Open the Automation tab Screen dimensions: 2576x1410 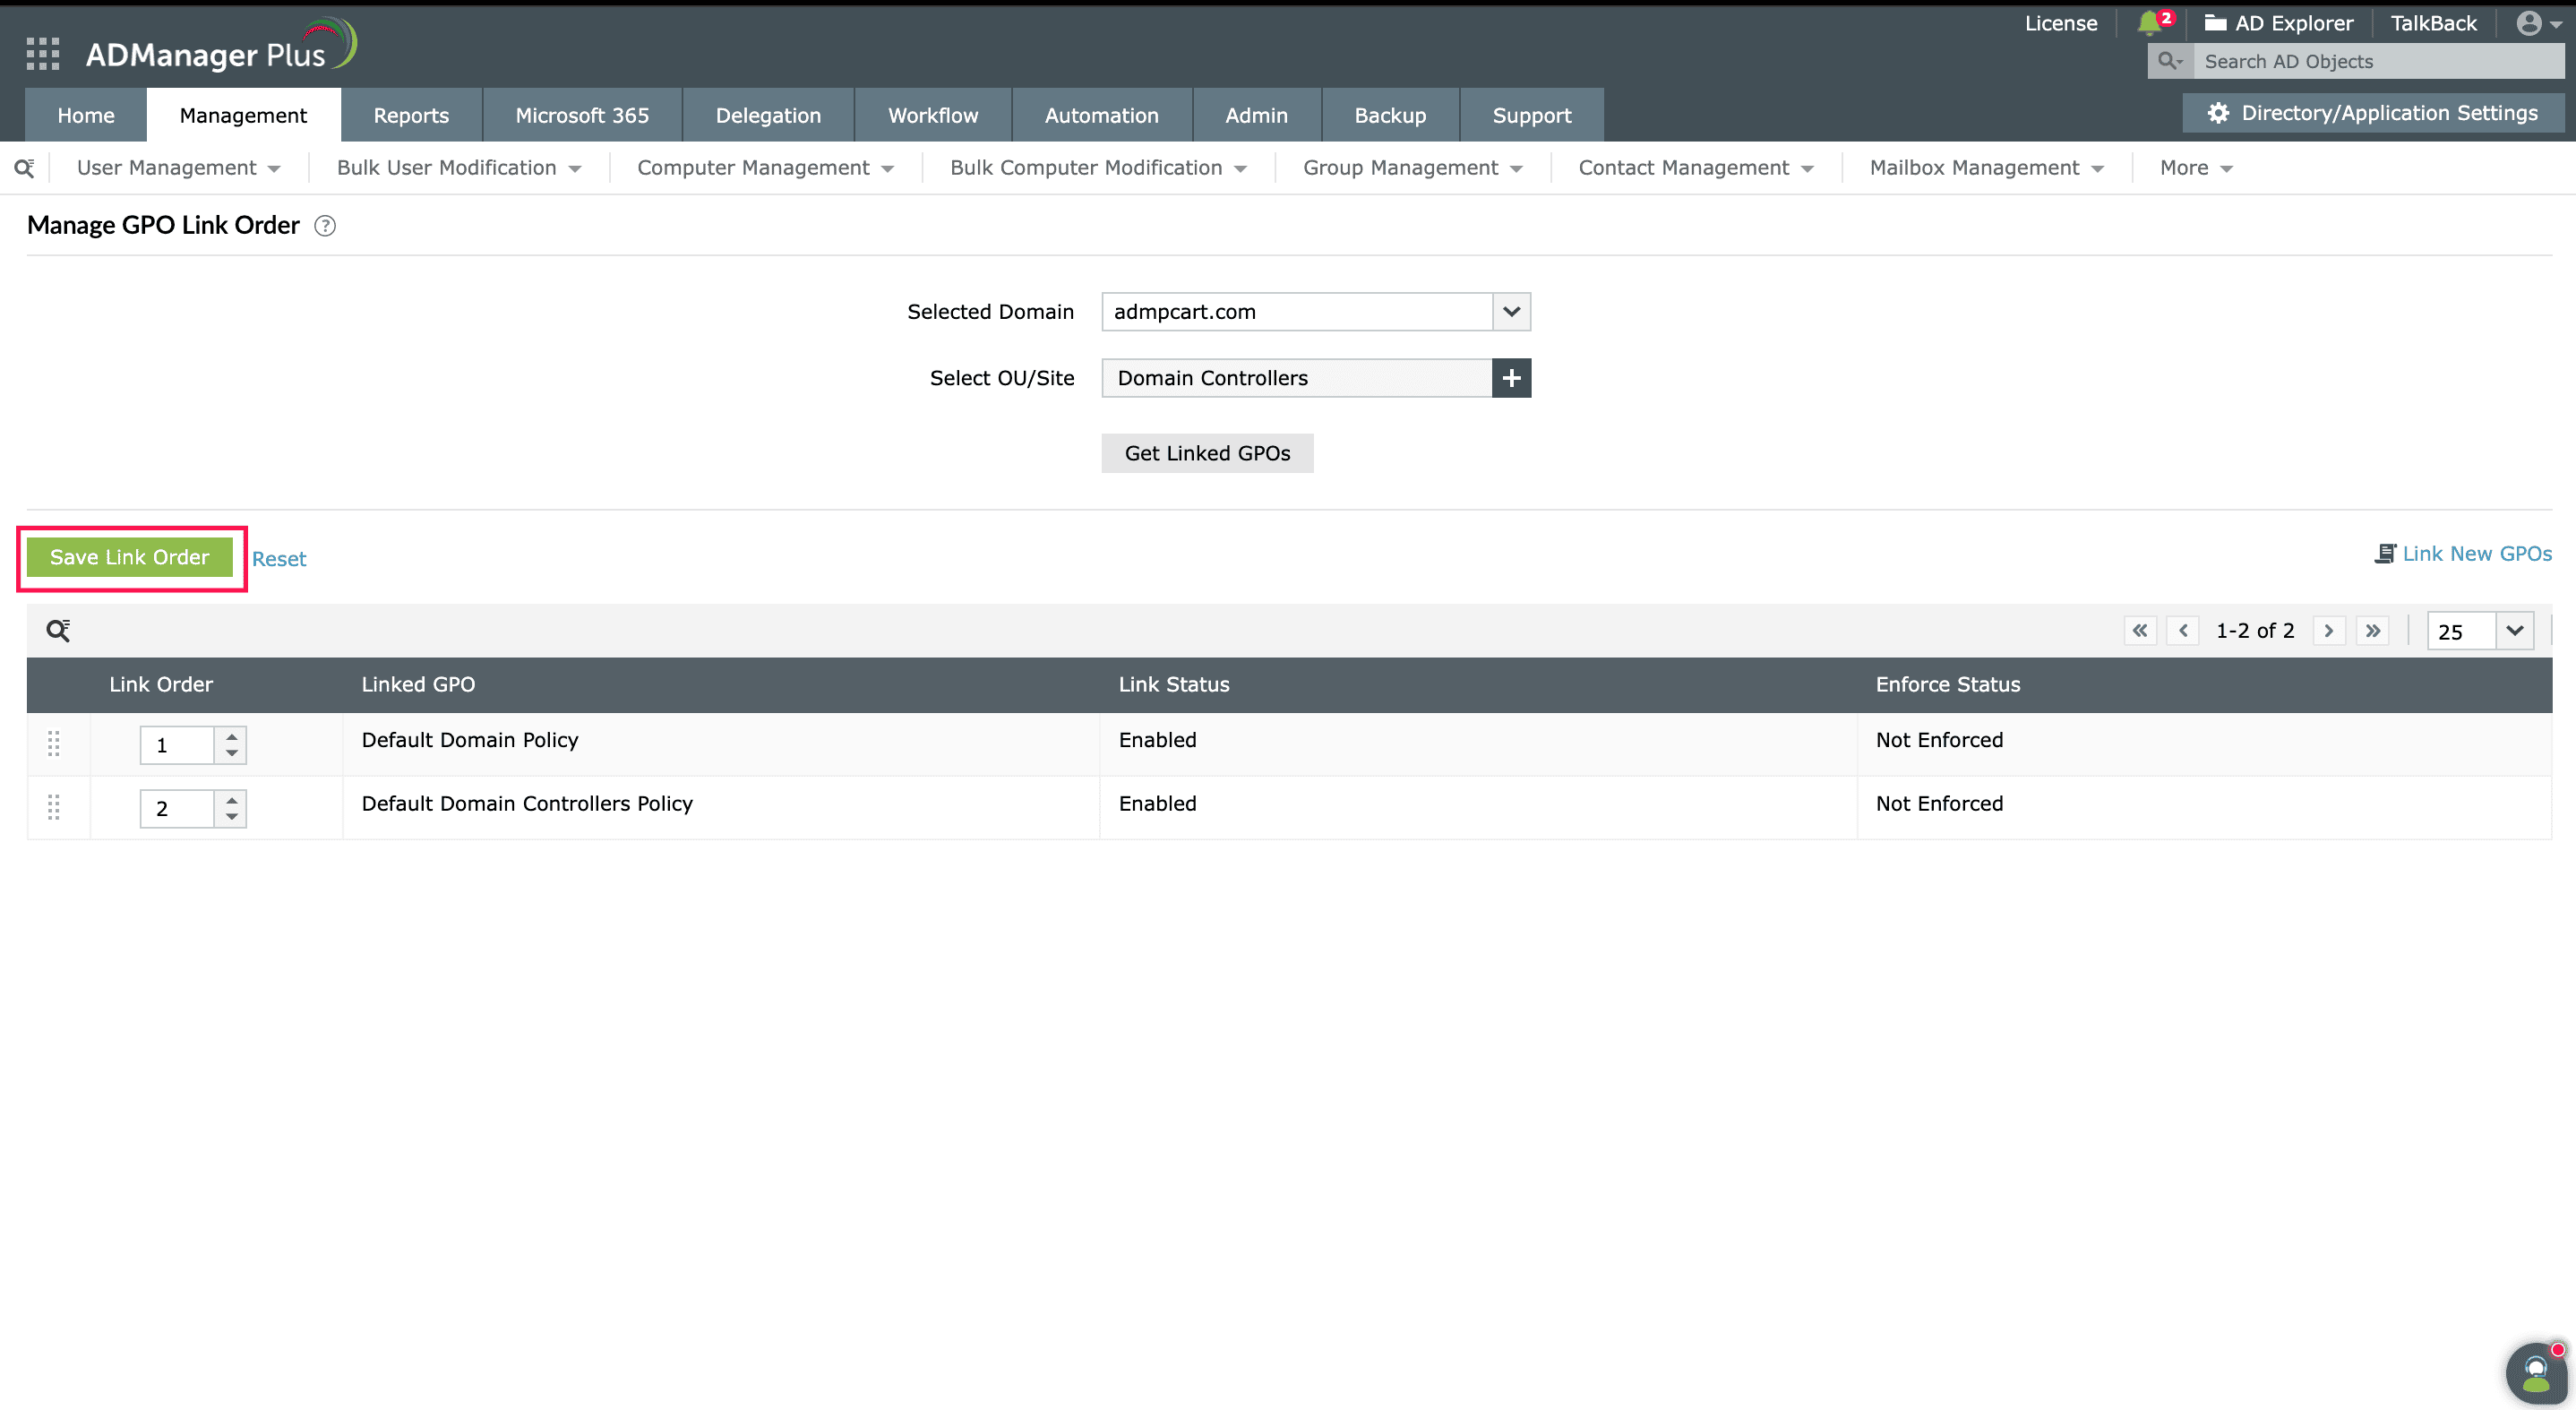click(1100, 115)
